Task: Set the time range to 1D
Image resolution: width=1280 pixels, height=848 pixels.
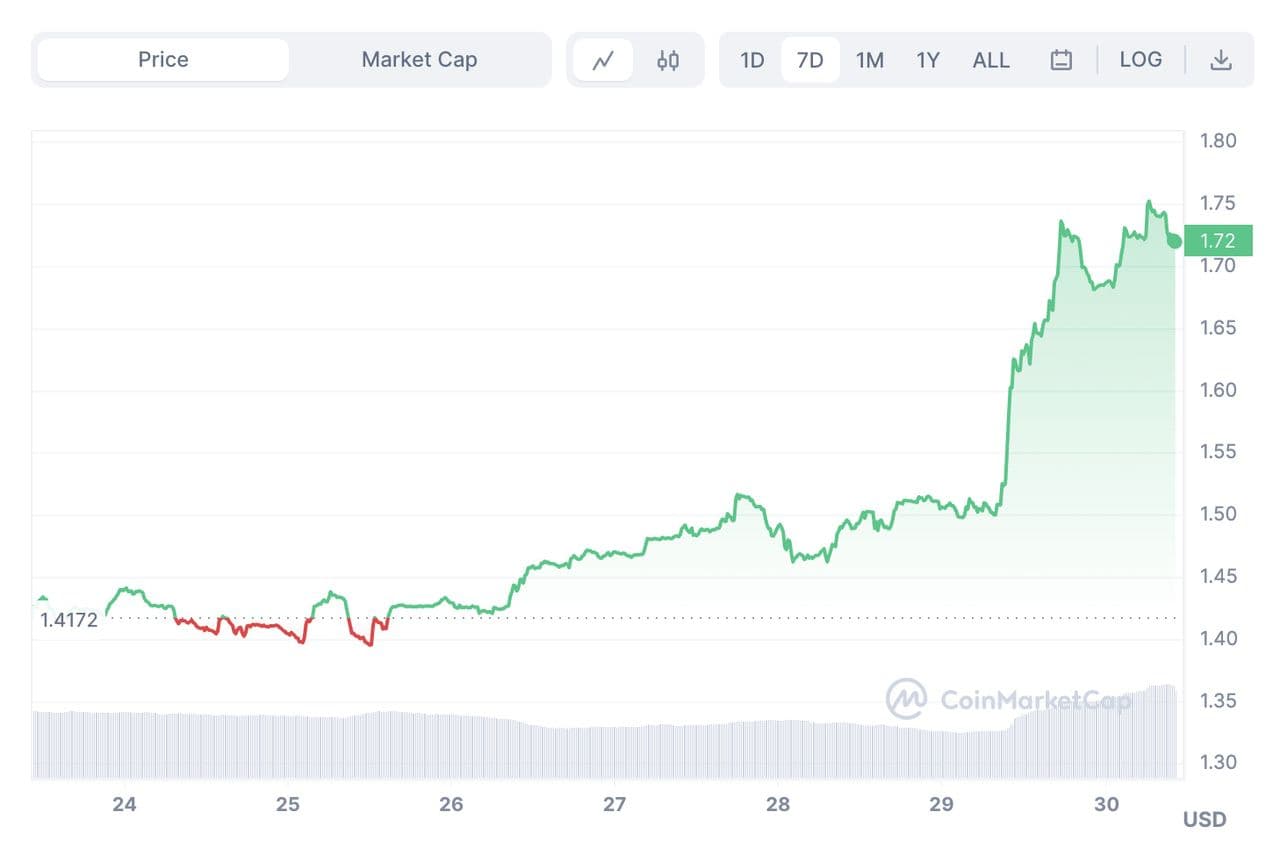Action: pyautogui.click(x=752, y=60)
